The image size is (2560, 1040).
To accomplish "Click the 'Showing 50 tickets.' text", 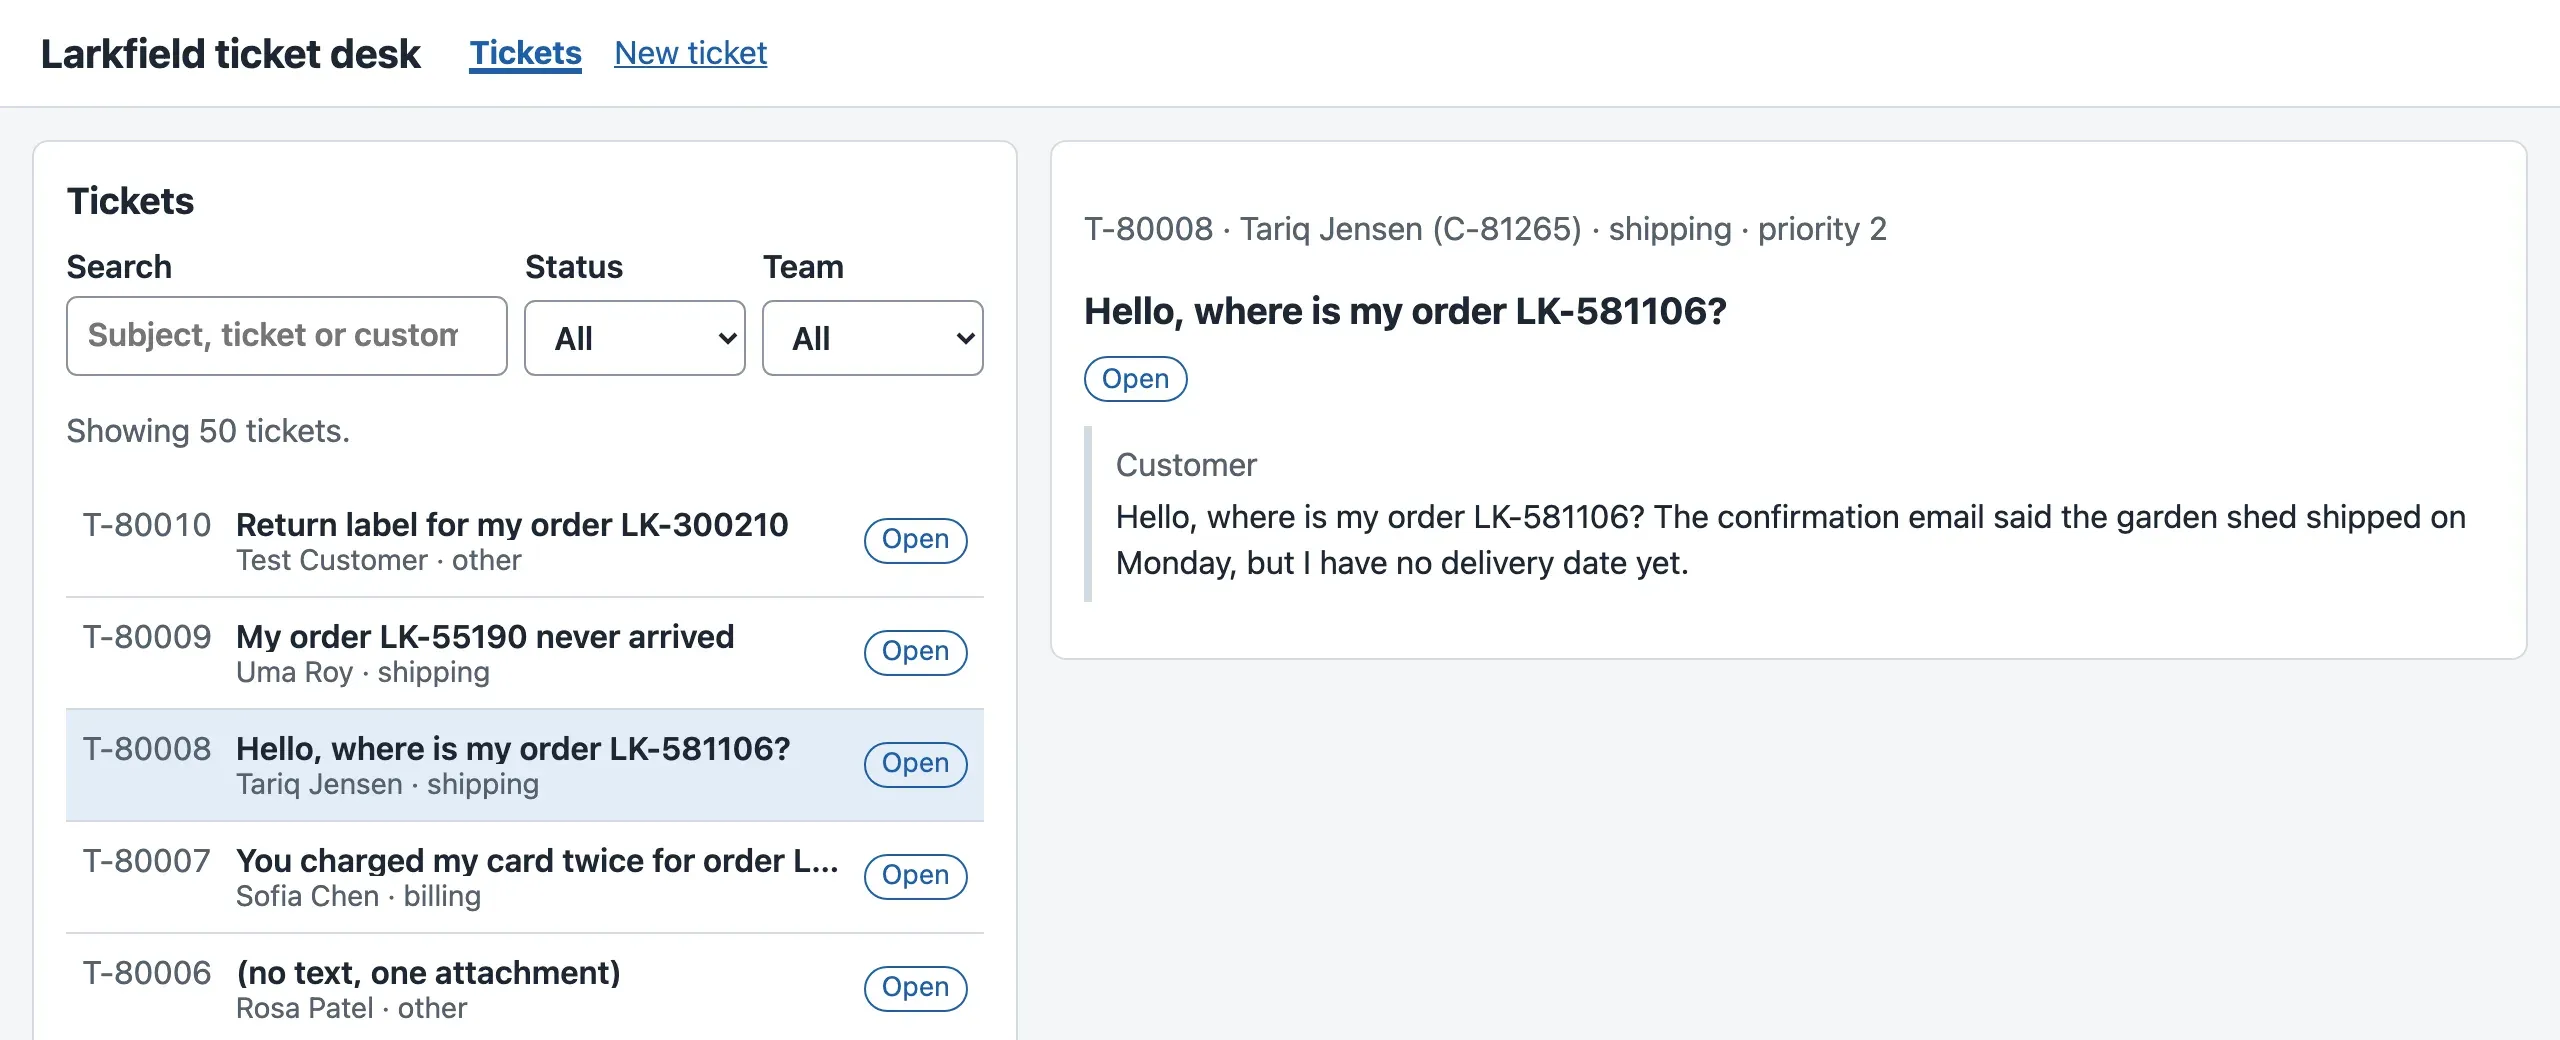I will [x=208, y=431].
